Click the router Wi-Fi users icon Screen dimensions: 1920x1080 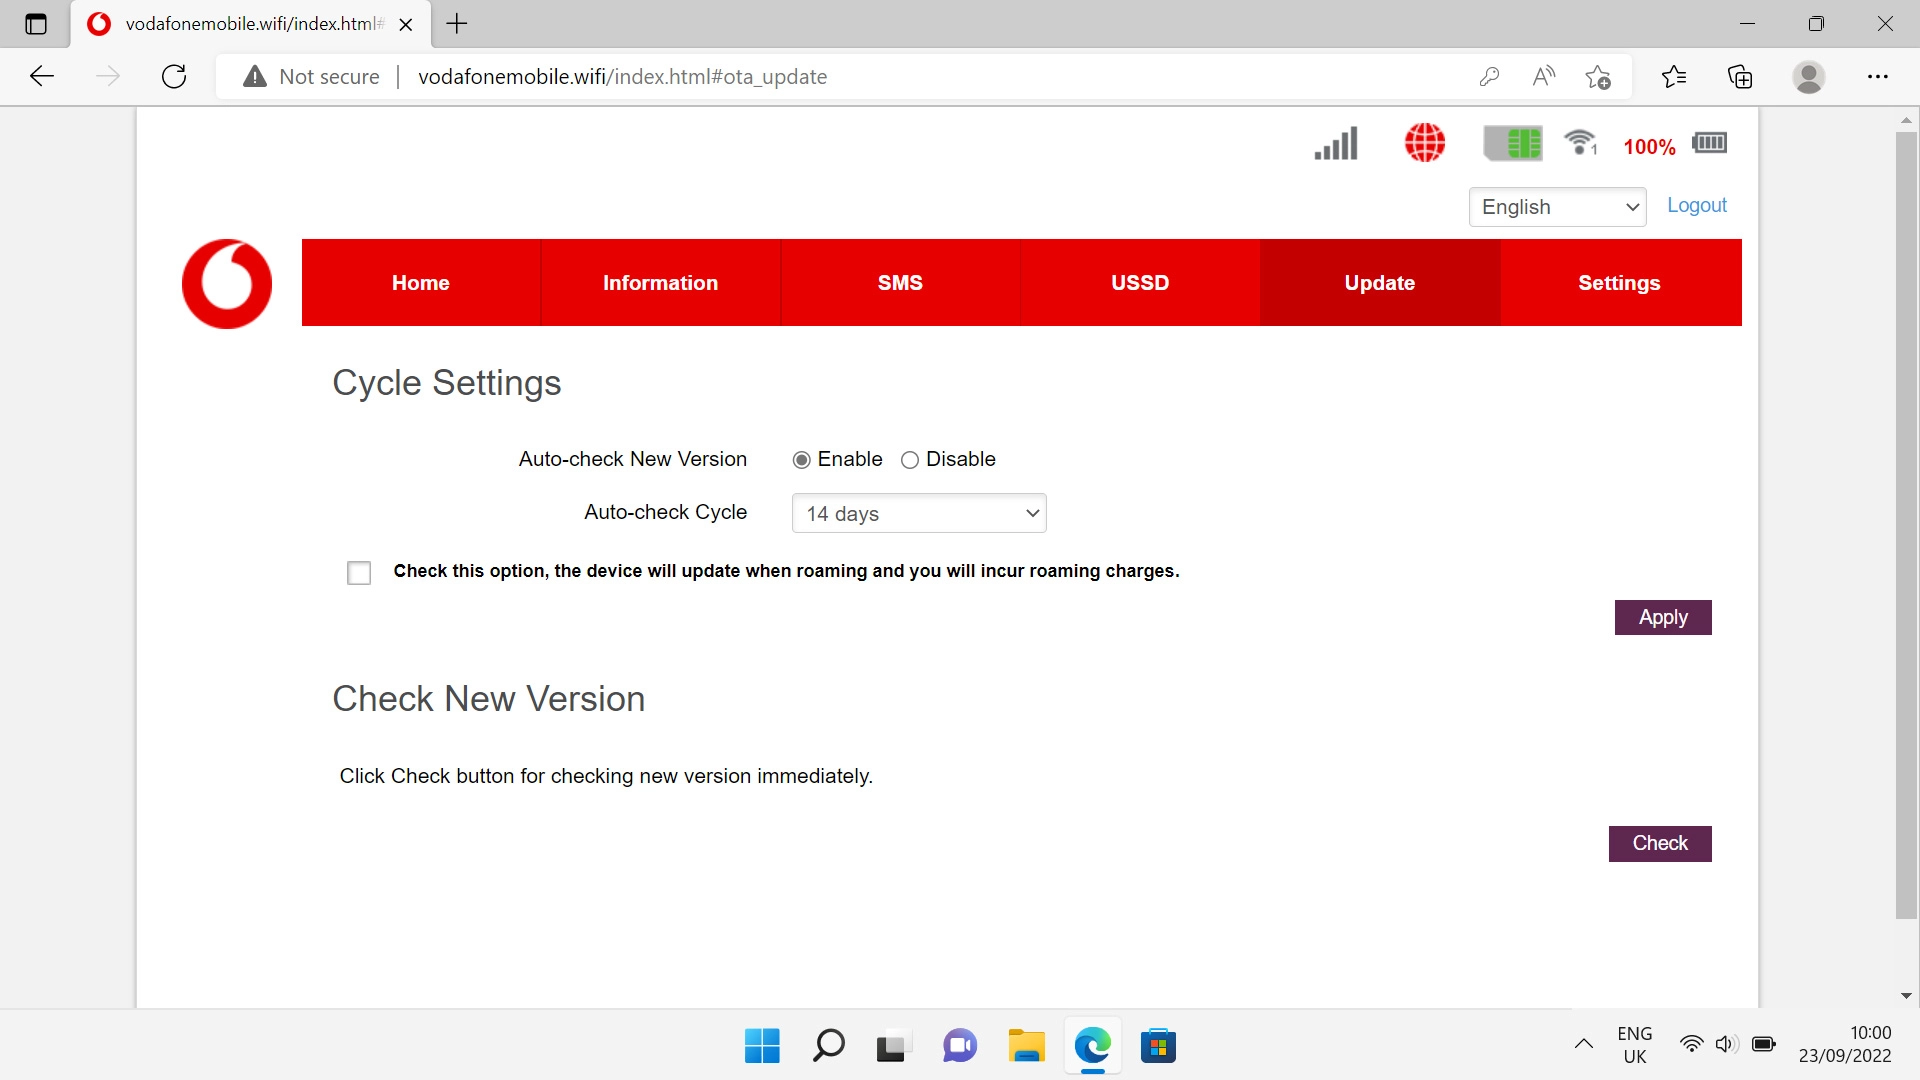pos(1580,143)
